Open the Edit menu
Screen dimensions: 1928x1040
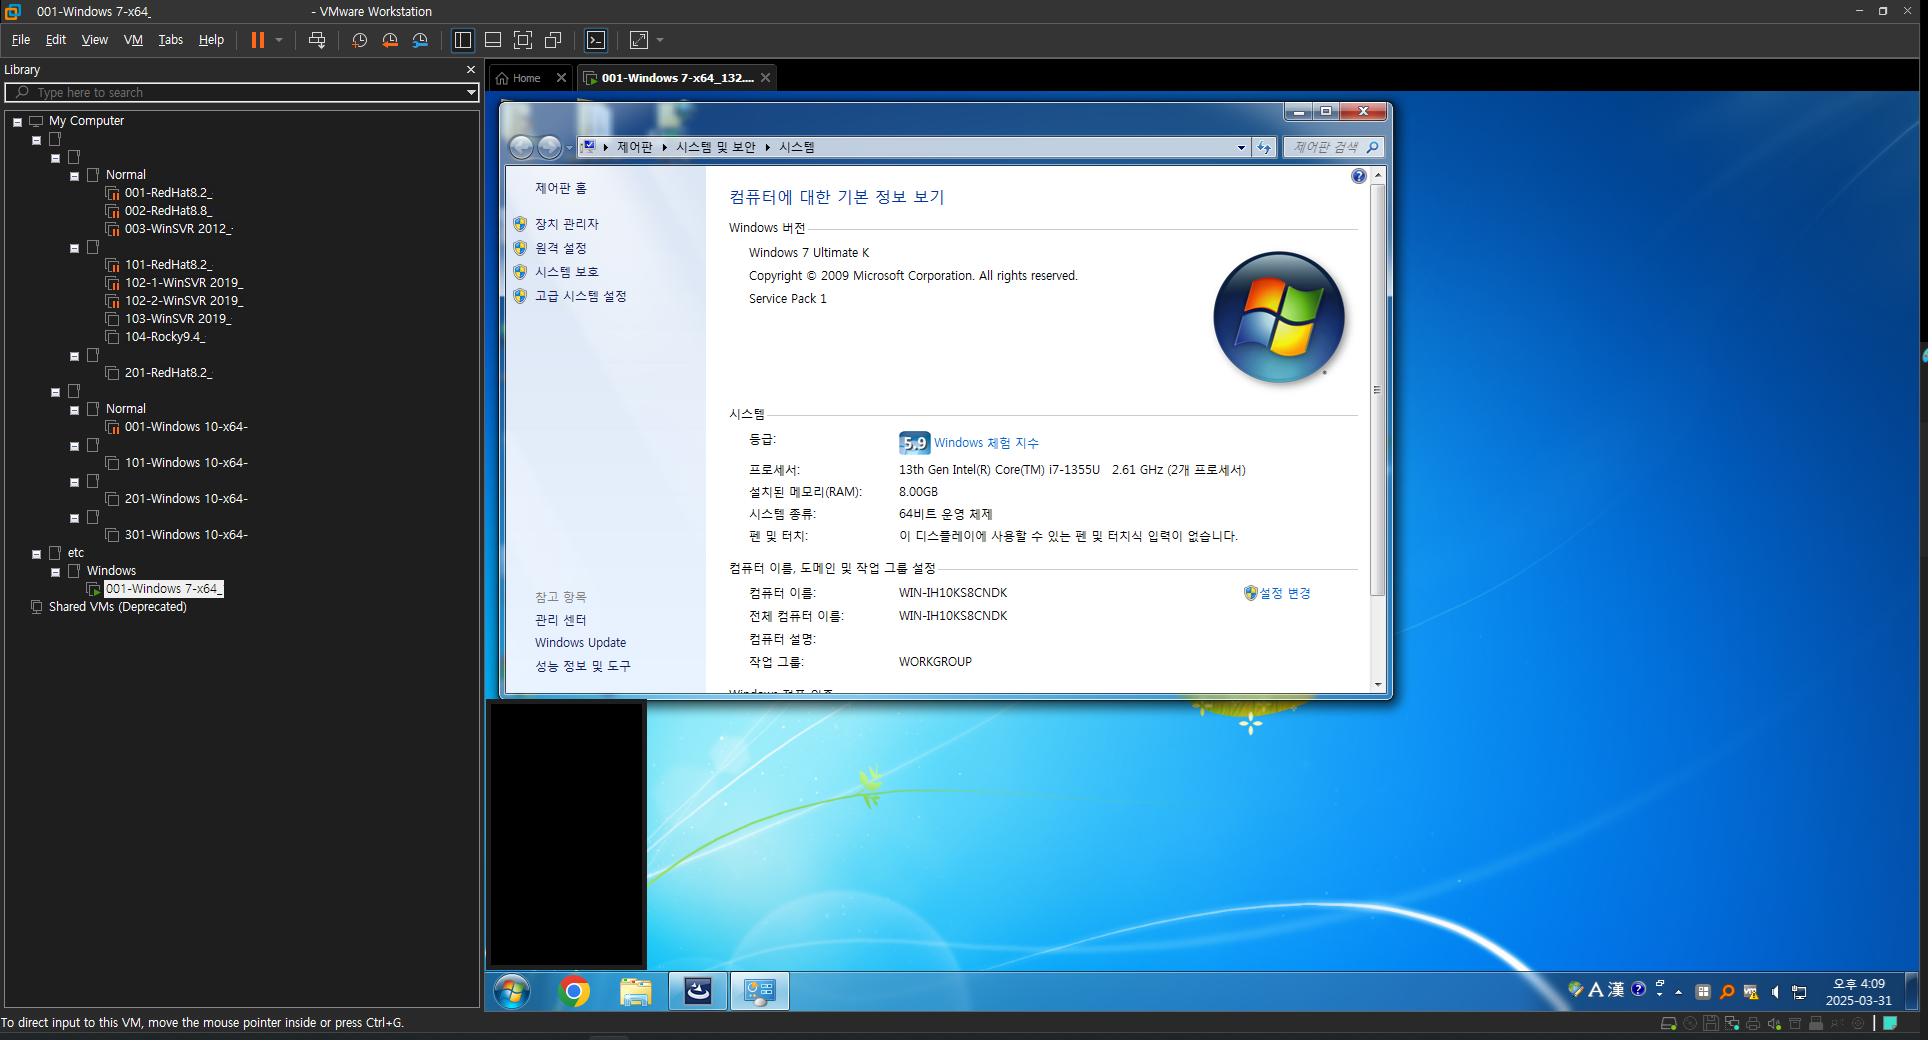pos(56,40)
